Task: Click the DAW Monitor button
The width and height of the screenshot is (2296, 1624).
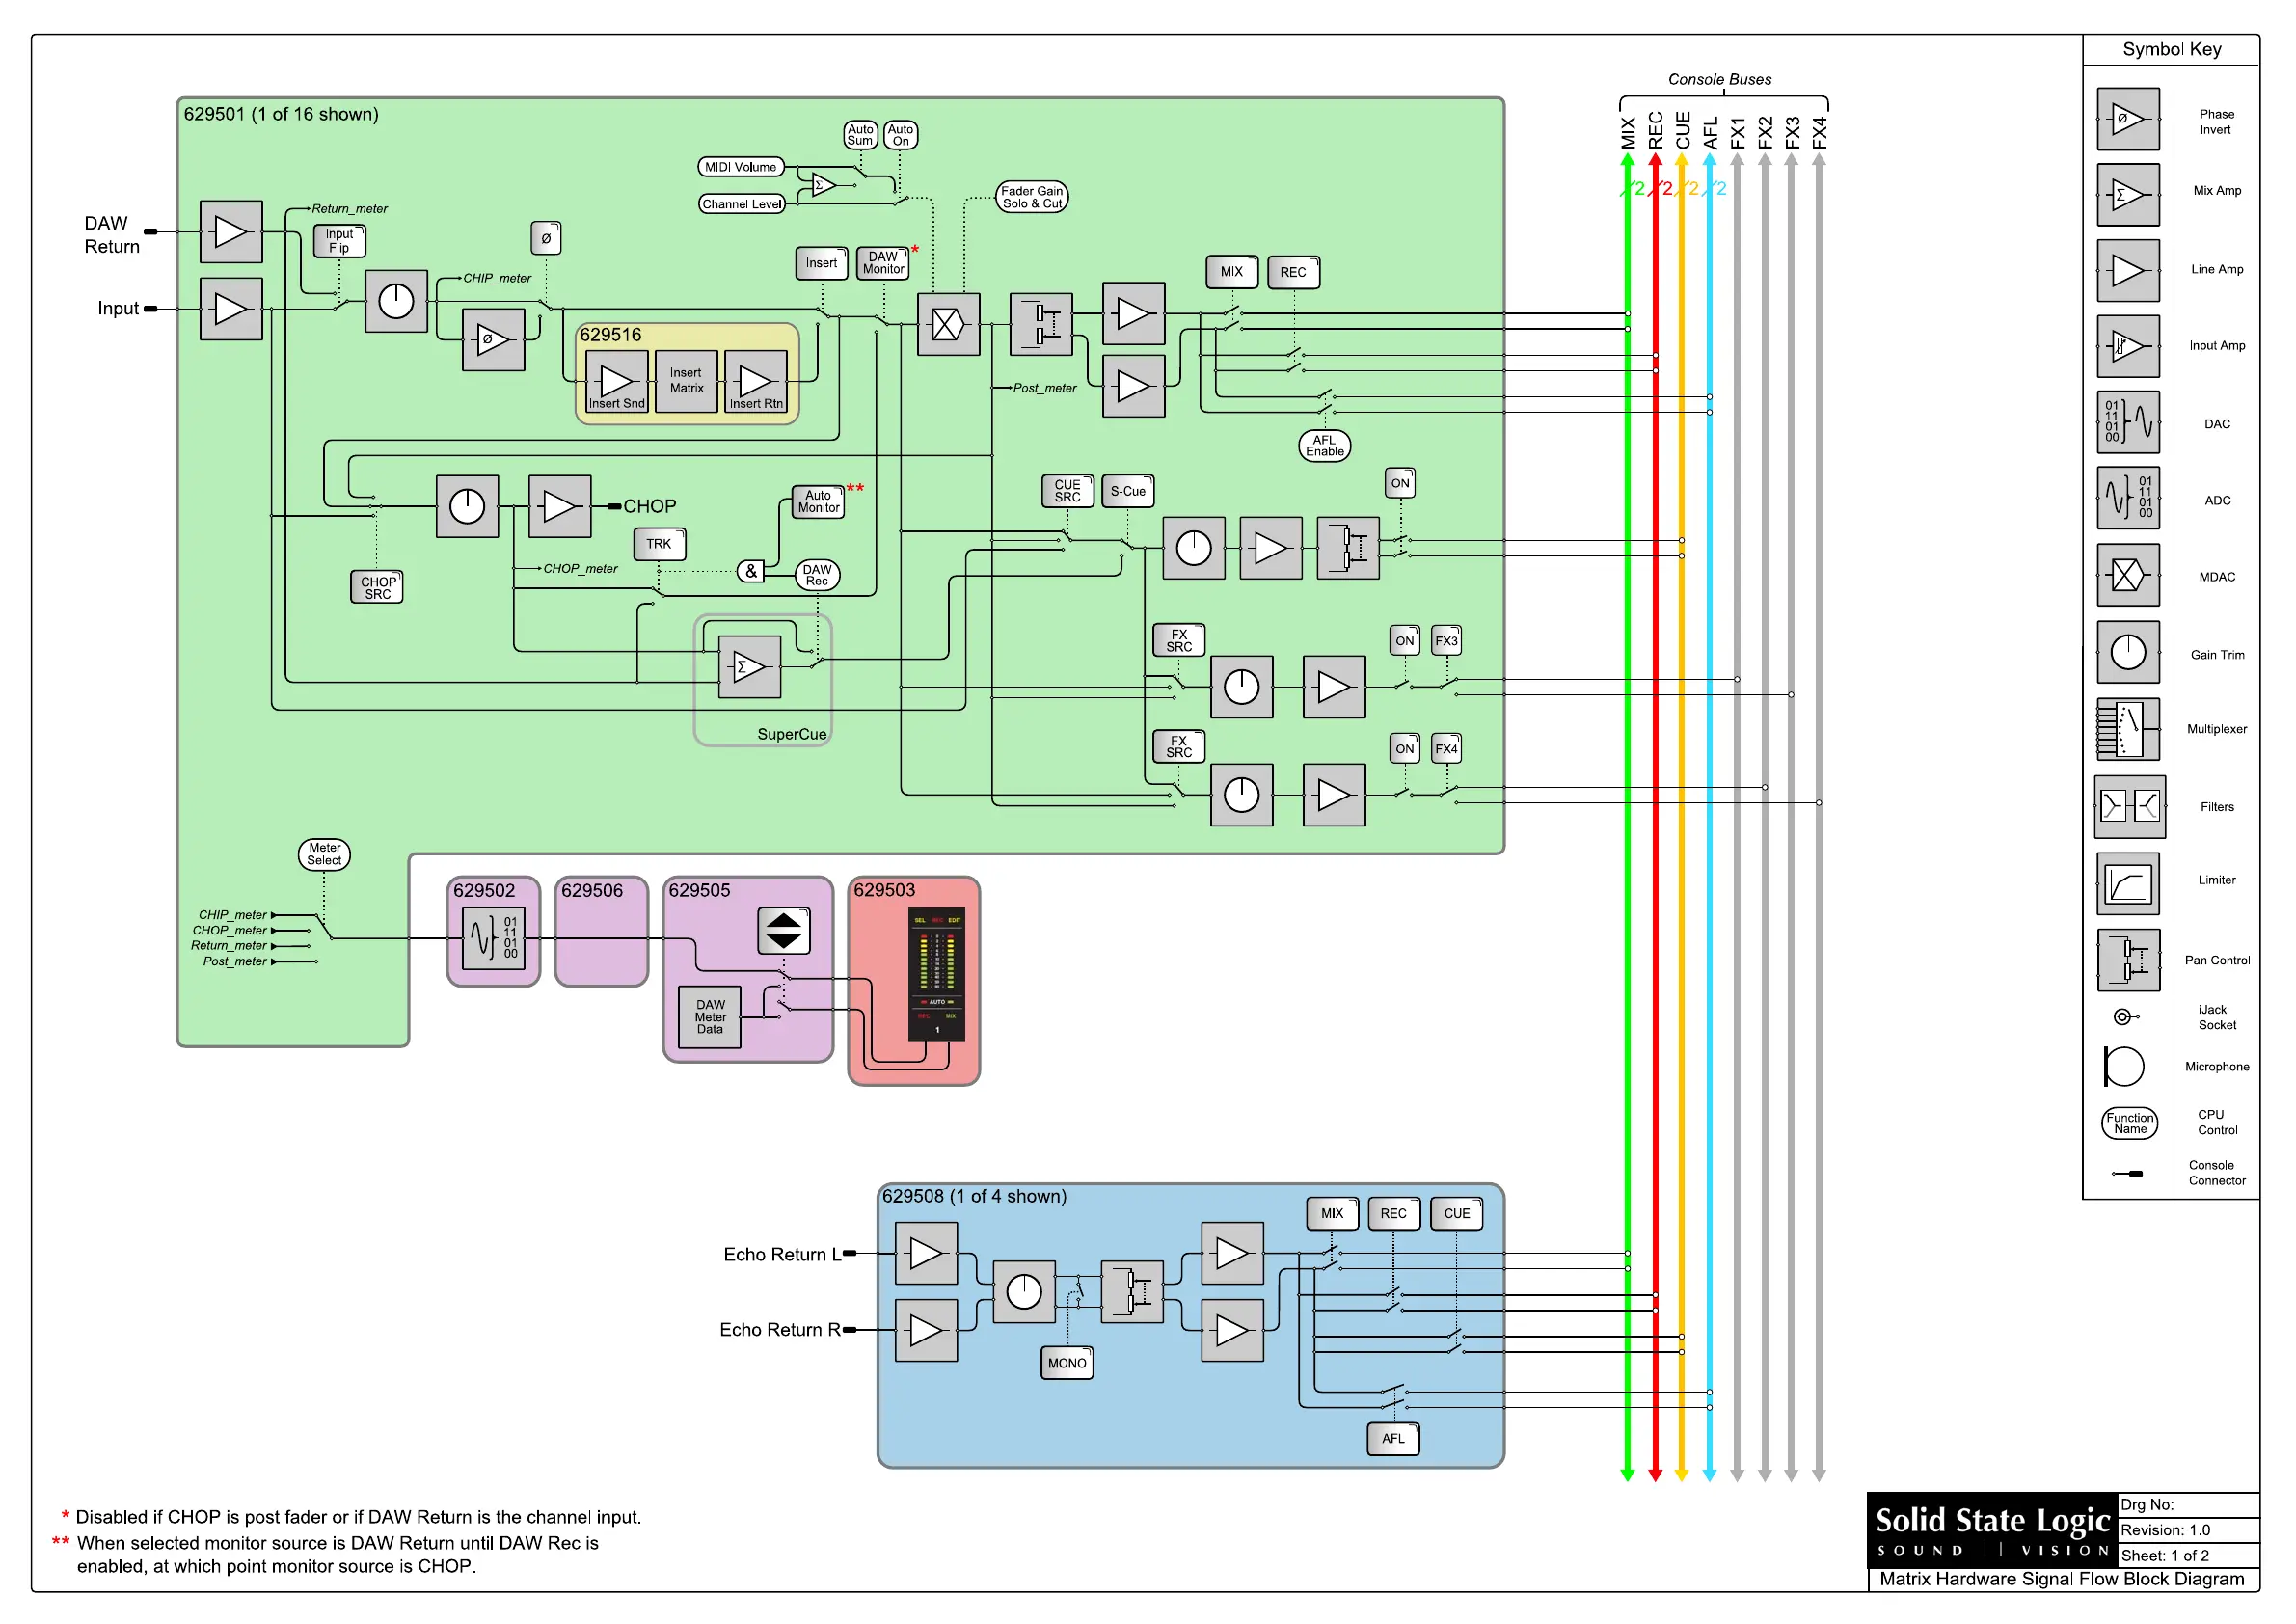Action: coord(883,263)
